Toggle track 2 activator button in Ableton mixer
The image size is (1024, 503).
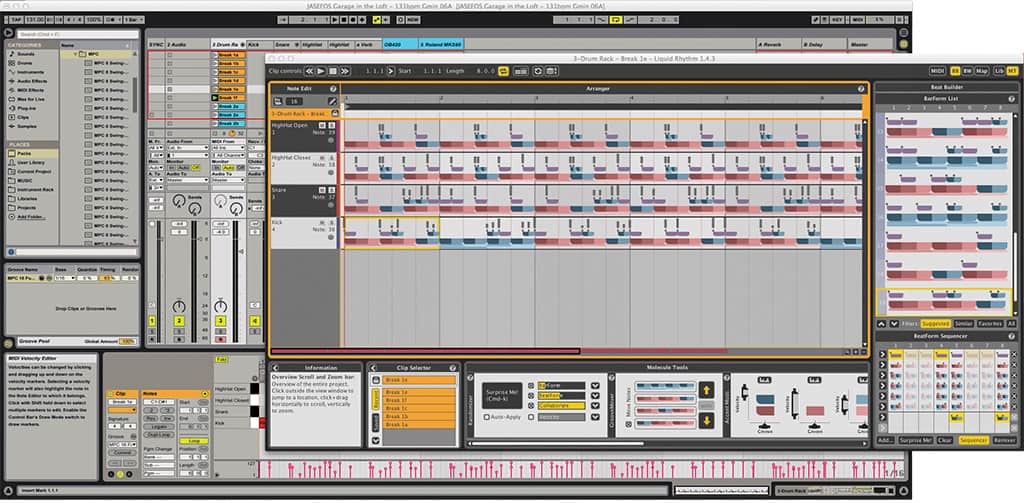click(x=178, y=320)
